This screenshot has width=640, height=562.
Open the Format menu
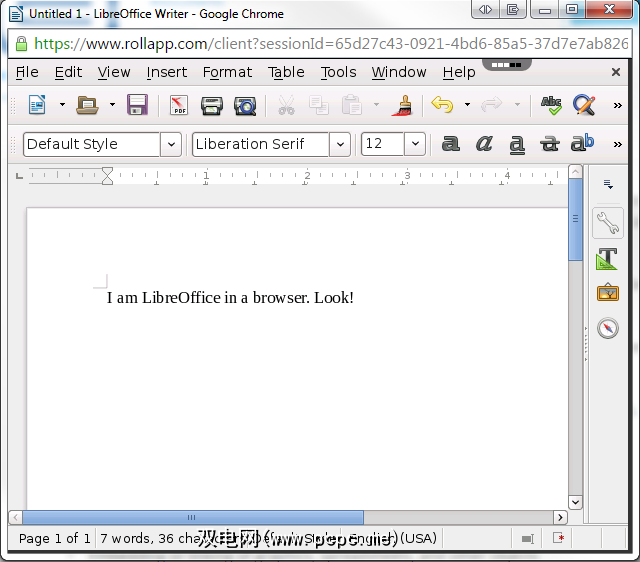(x=227, y=72)
